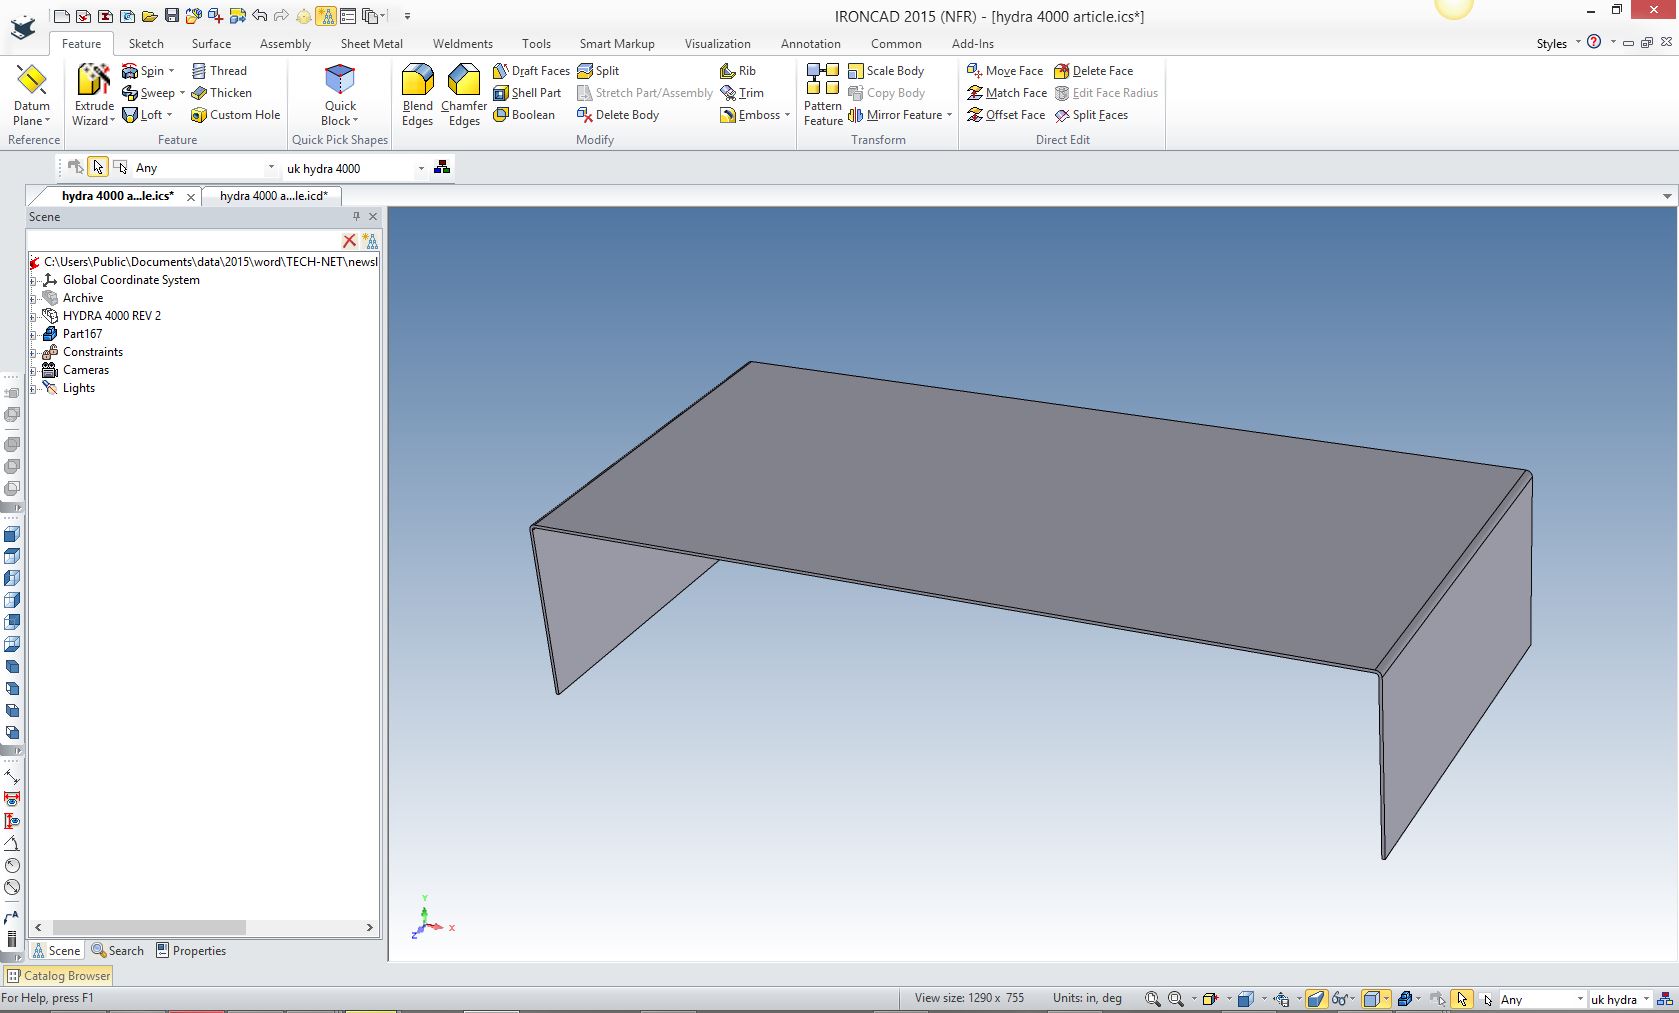Choose the Shell Part tool
Screen dimensions: 1679x1013
[527, 93]
